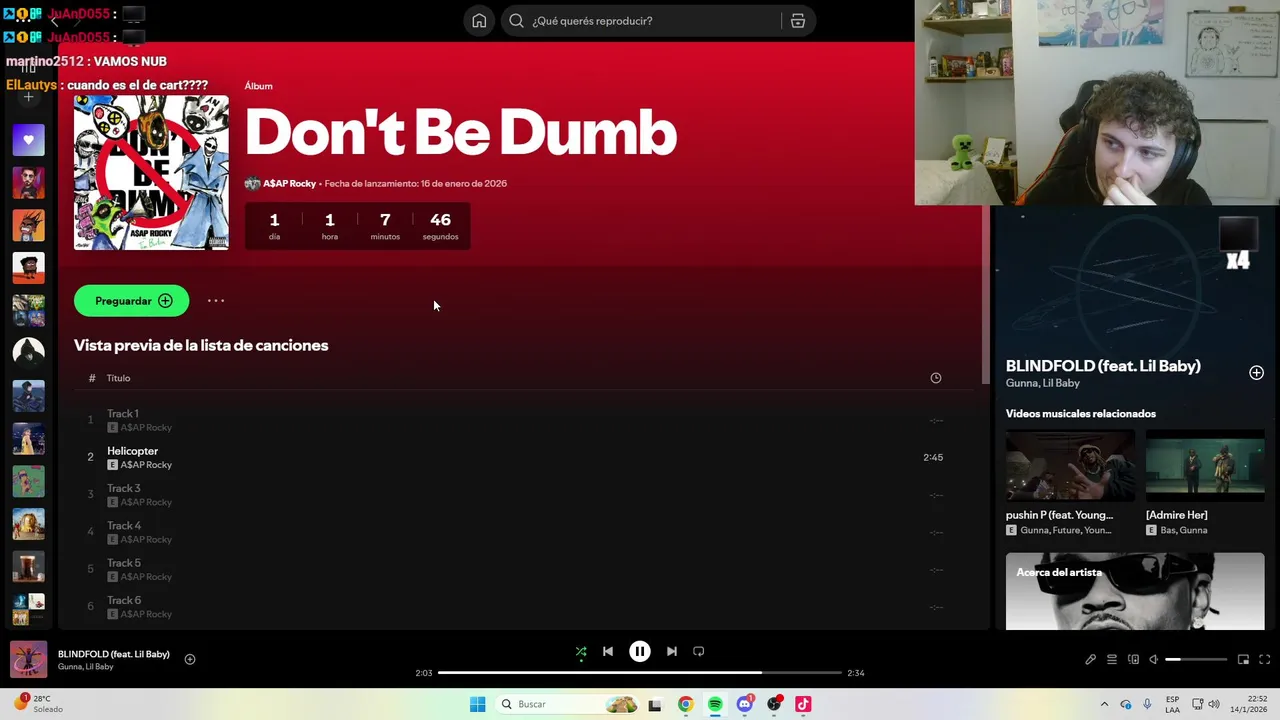Open connect to a device

click(x=1133, y=659)
